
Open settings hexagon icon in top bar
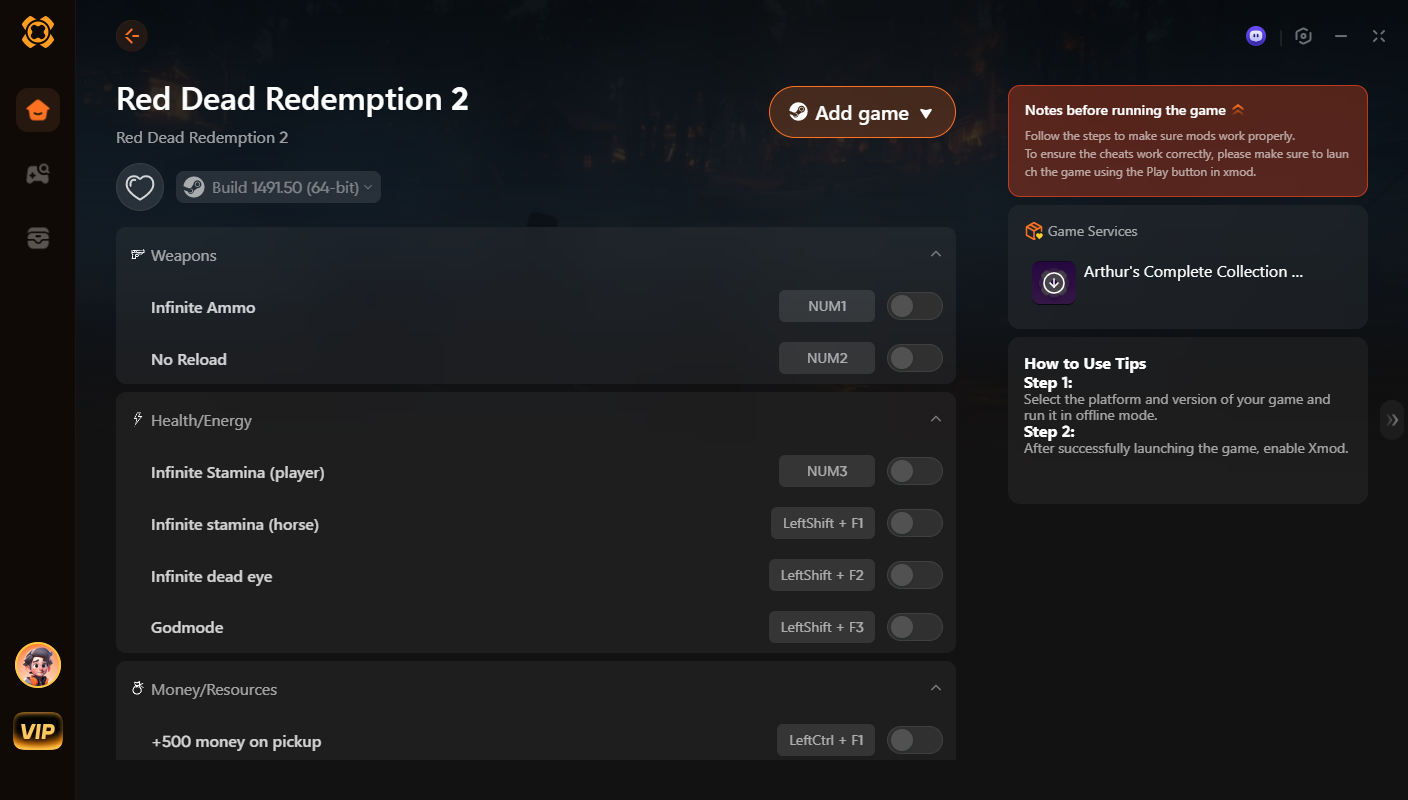(x=1303, y=36)
